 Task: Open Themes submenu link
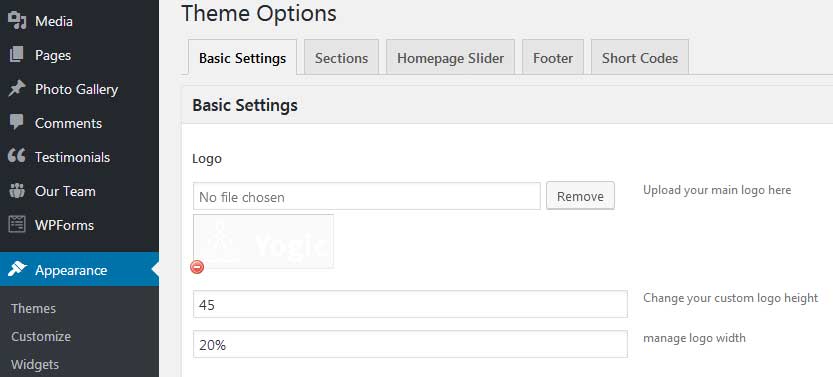(x=33, y=309)
